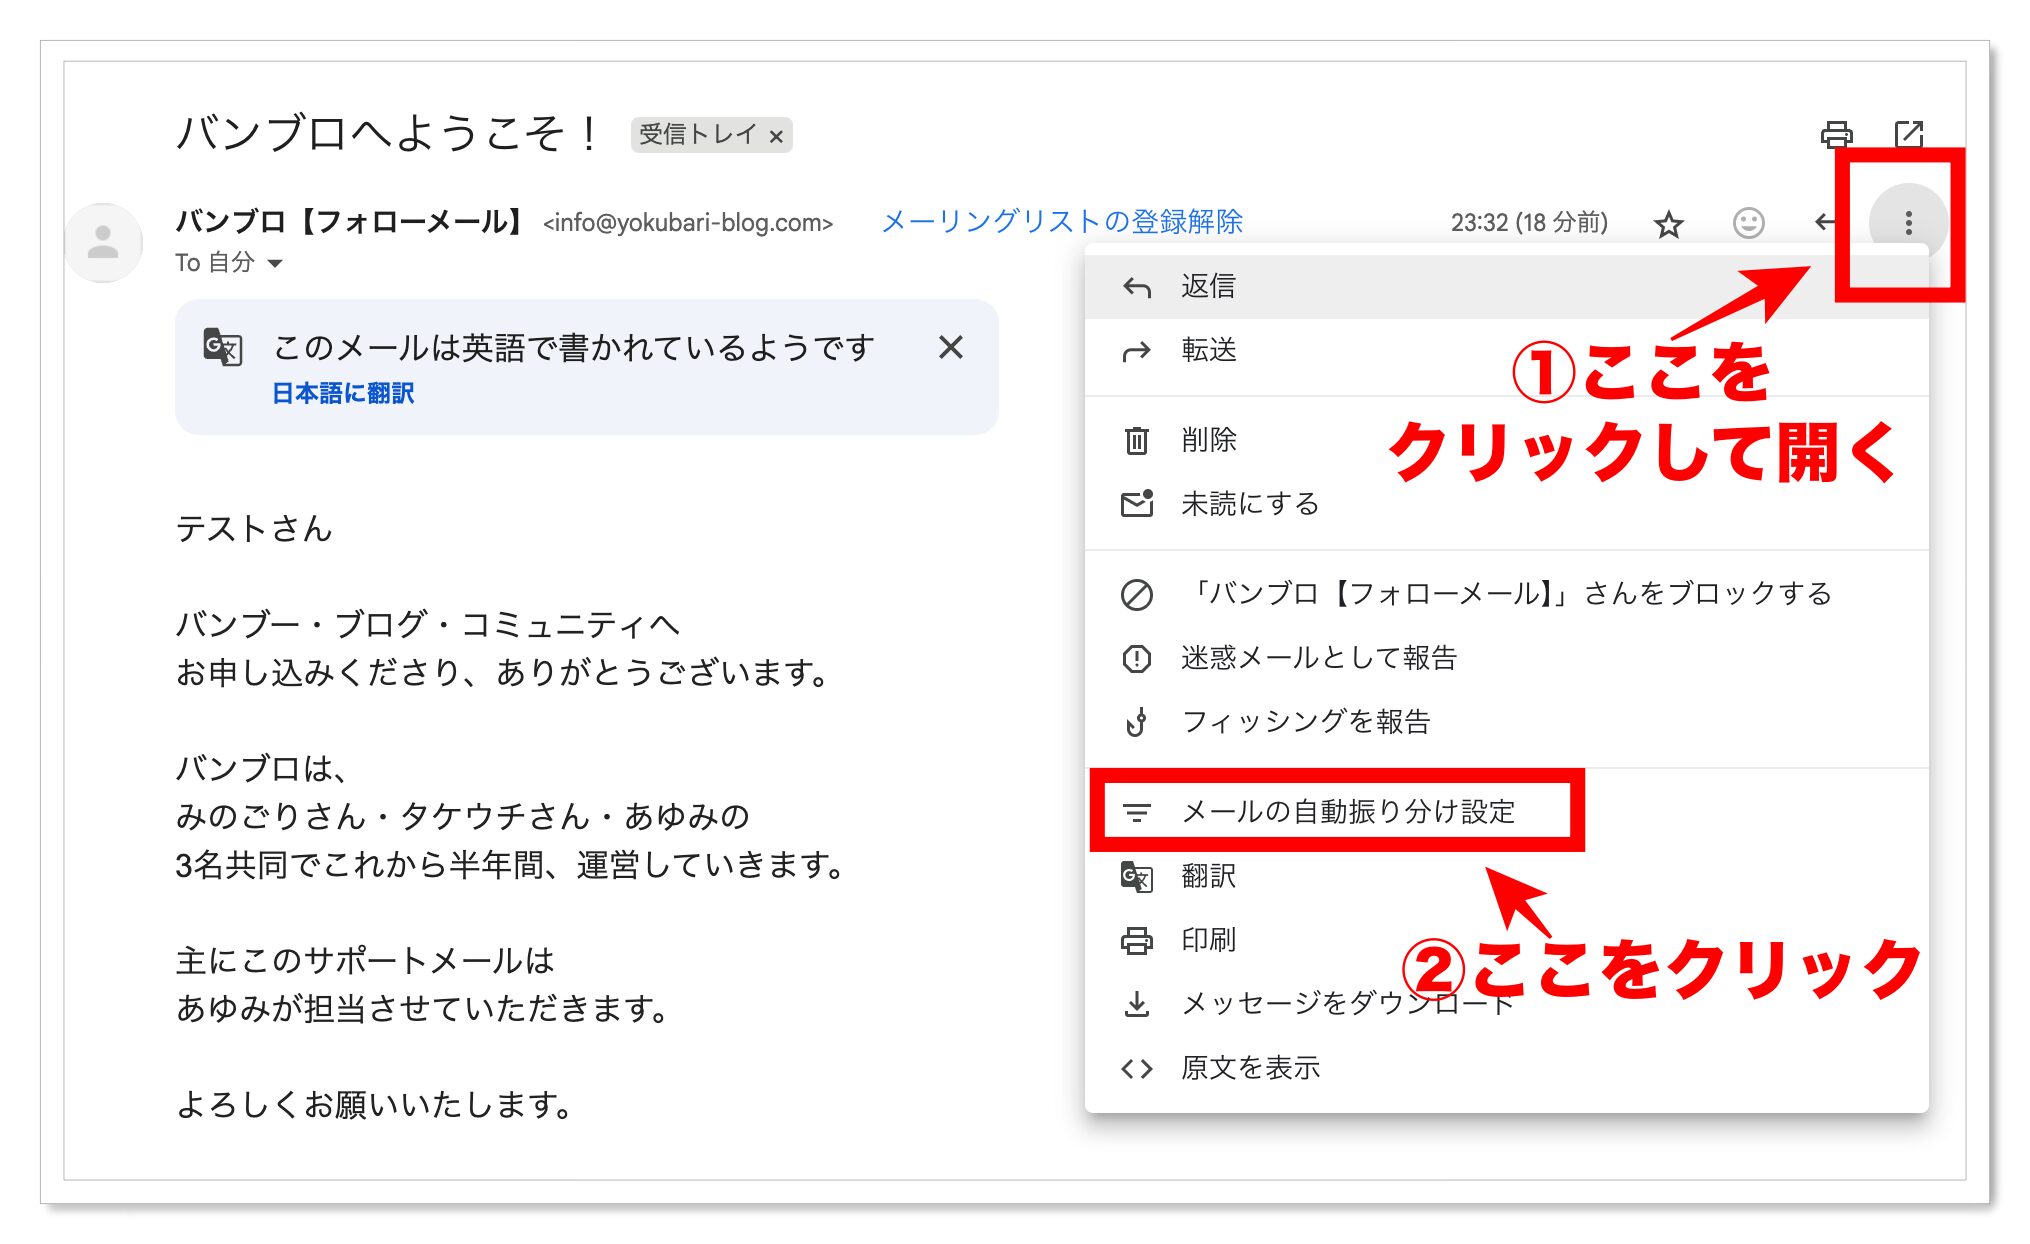2030x1244 pixels.
Task: Remove the 受信トレイ label with x
Action: tap(776, 136)
